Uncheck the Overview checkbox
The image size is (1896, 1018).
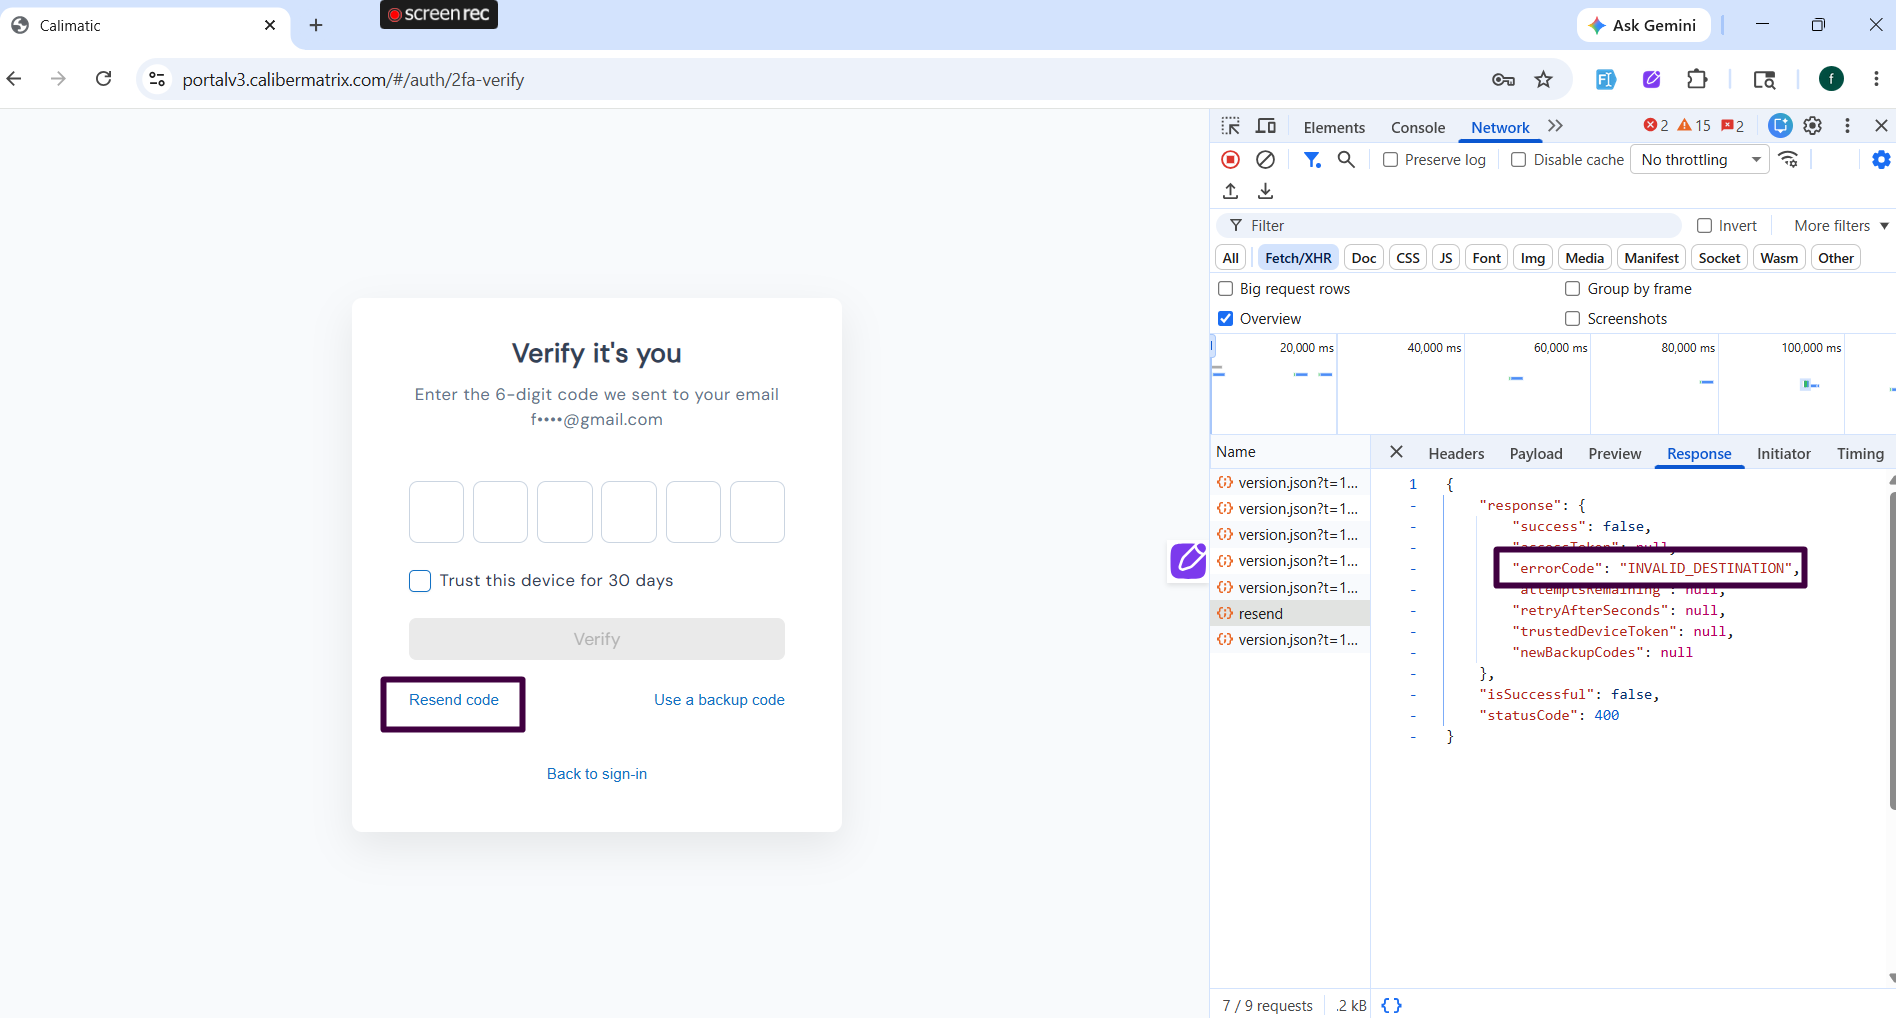click(x=1225, y=319)
